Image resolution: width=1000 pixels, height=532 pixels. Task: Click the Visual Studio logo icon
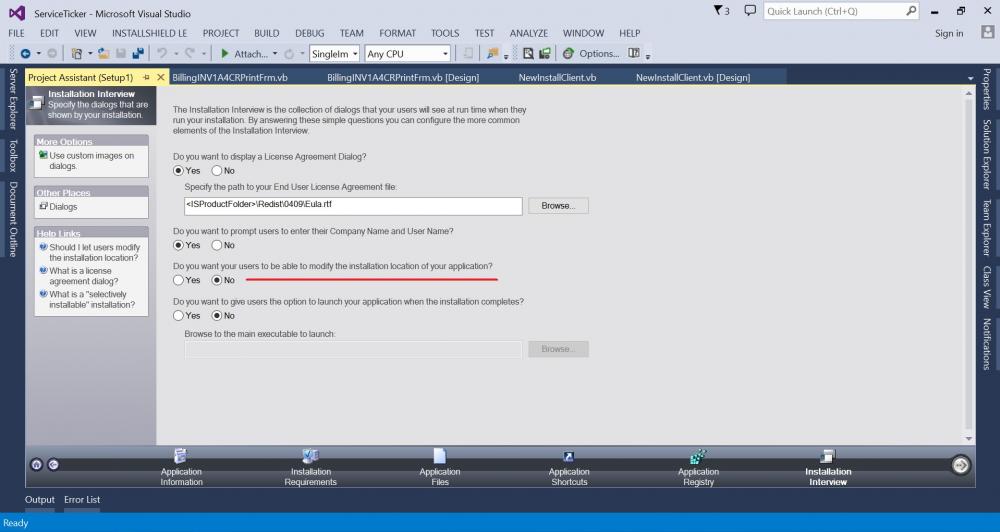(17, 13)
